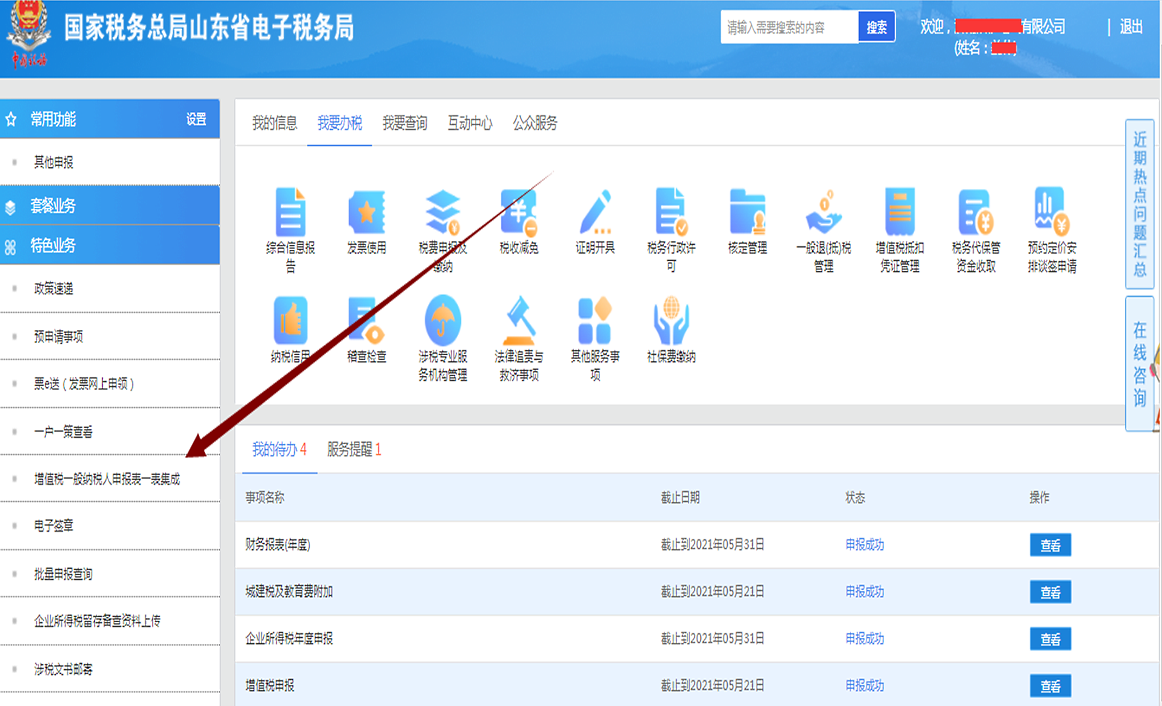The height and width of the screenshot is (706, 1162).
Task: Open 企业所得税留存备查资料上传
Action: [97, 622]
